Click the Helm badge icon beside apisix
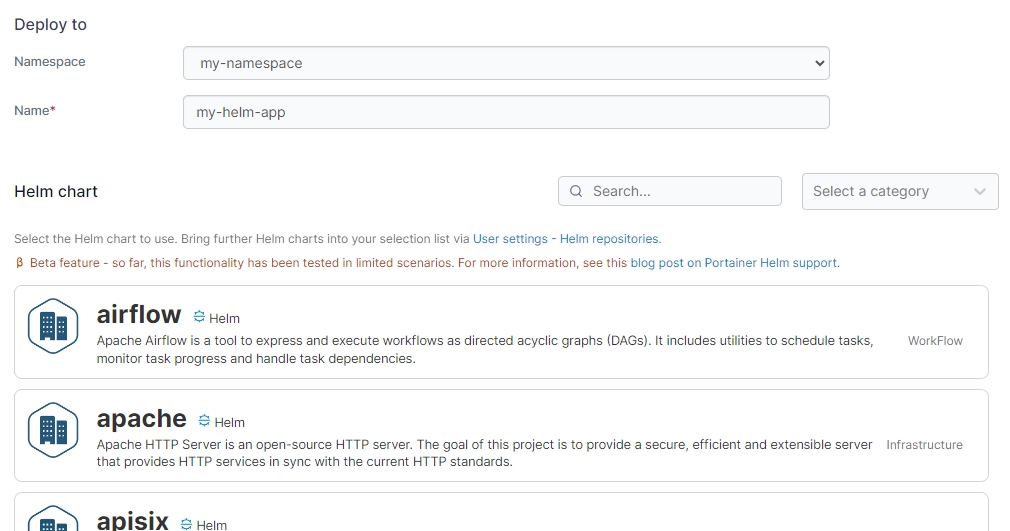This screenshot has width=1010, height=531. point(186,524)
